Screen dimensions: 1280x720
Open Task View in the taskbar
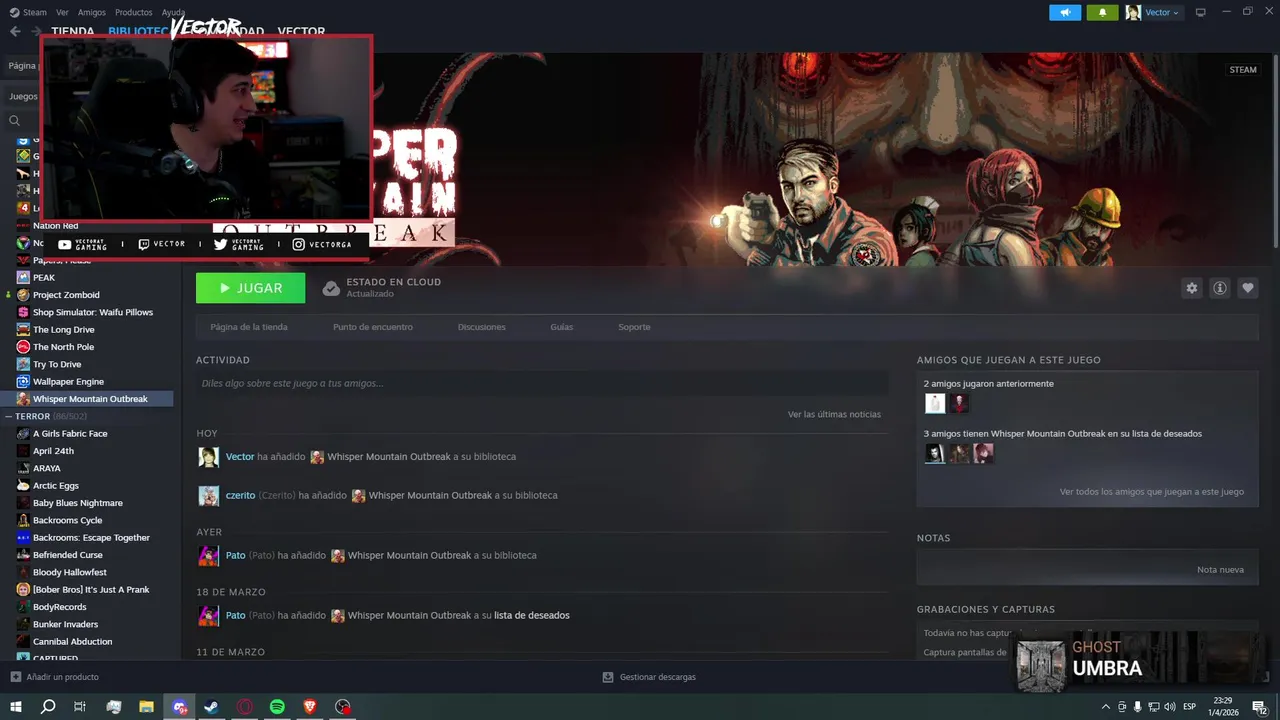click(80, 707)
